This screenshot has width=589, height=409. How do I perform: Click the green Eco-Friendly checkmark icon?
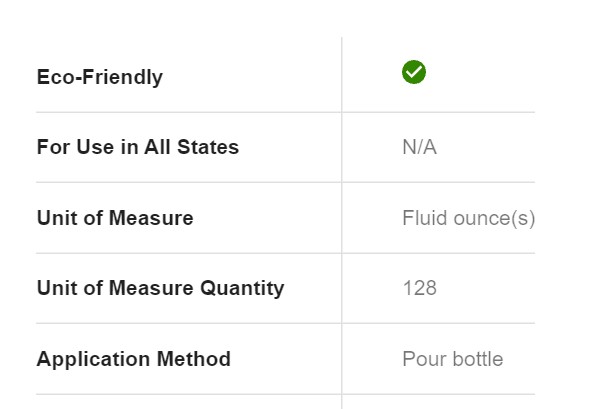[414, 72]
